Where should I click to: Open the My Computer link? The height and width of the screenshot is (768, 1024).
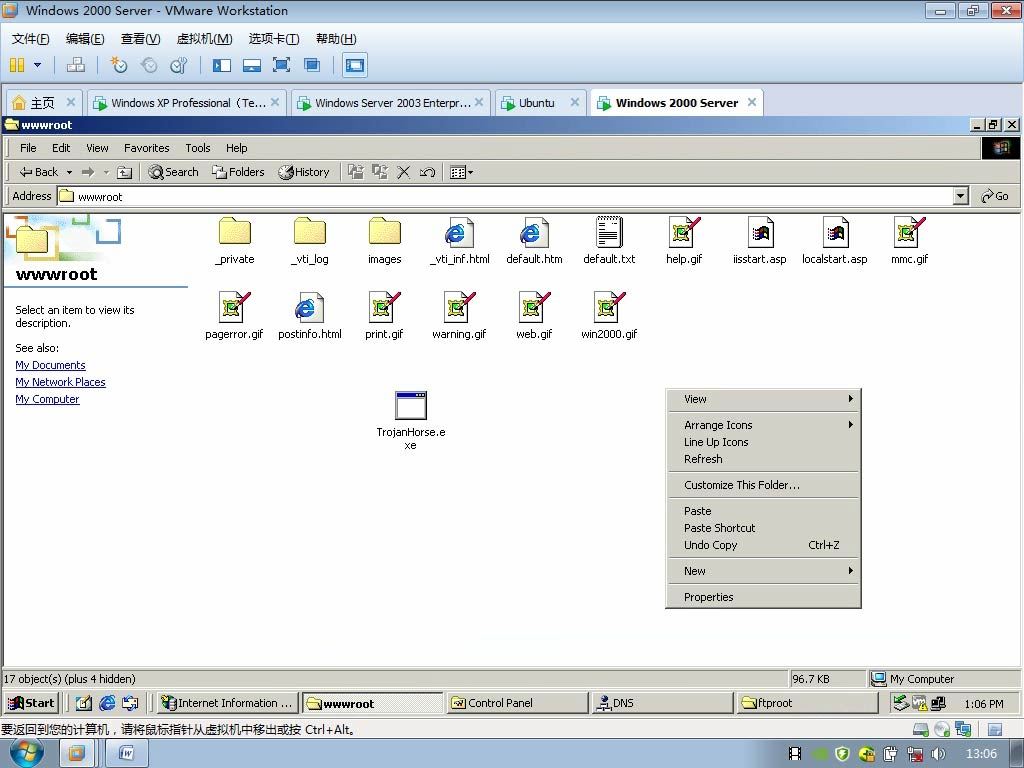click(47, 399)
